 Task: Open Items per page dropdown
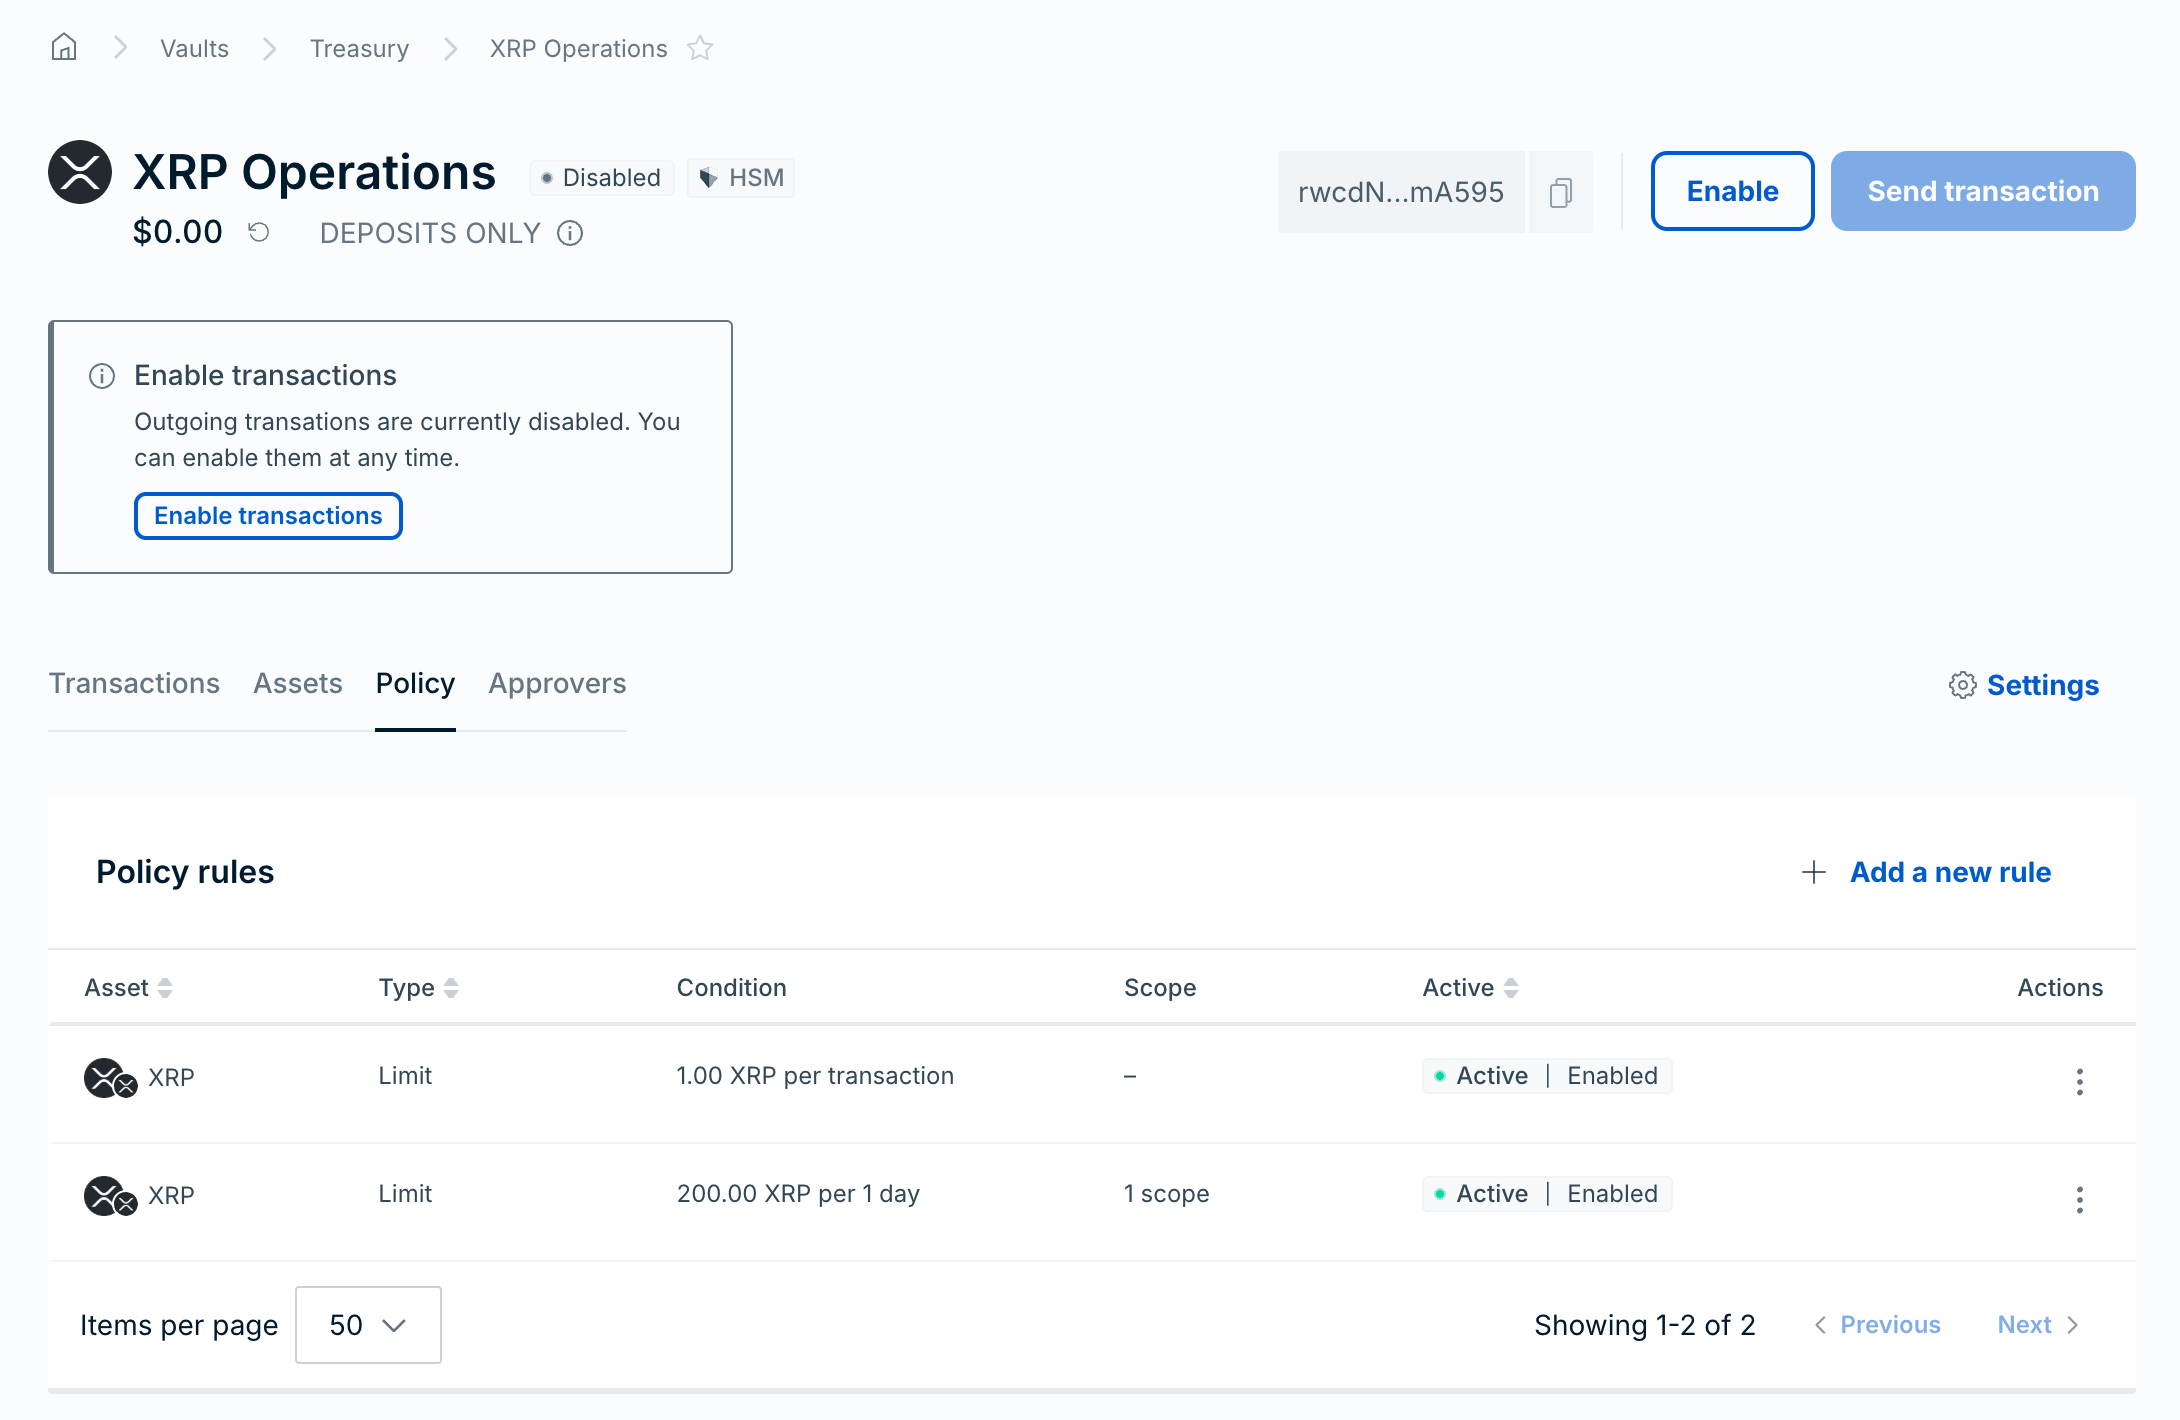(368, 1325)
